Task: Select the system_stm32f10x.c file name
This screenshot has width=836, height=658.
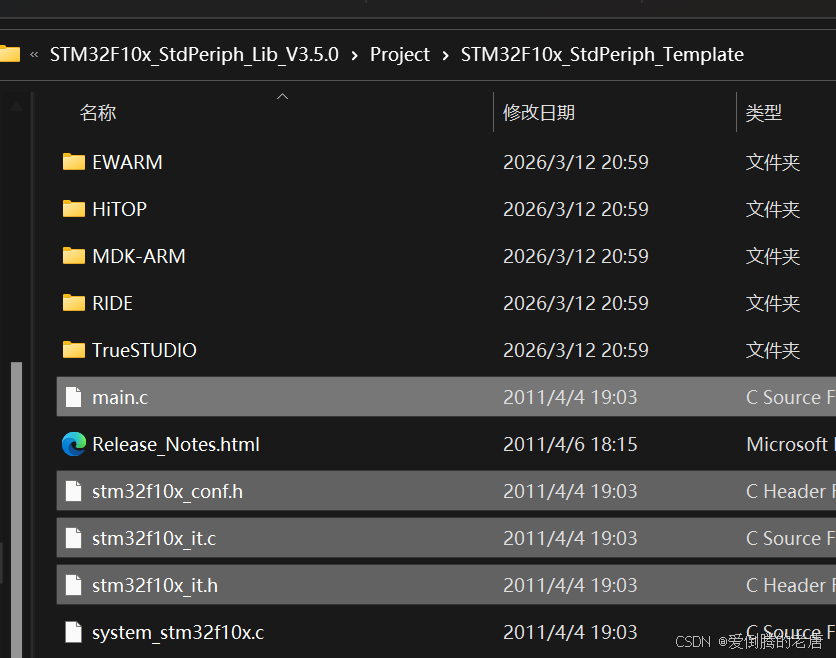Action: pyautogui.click(x=178, y=632)
